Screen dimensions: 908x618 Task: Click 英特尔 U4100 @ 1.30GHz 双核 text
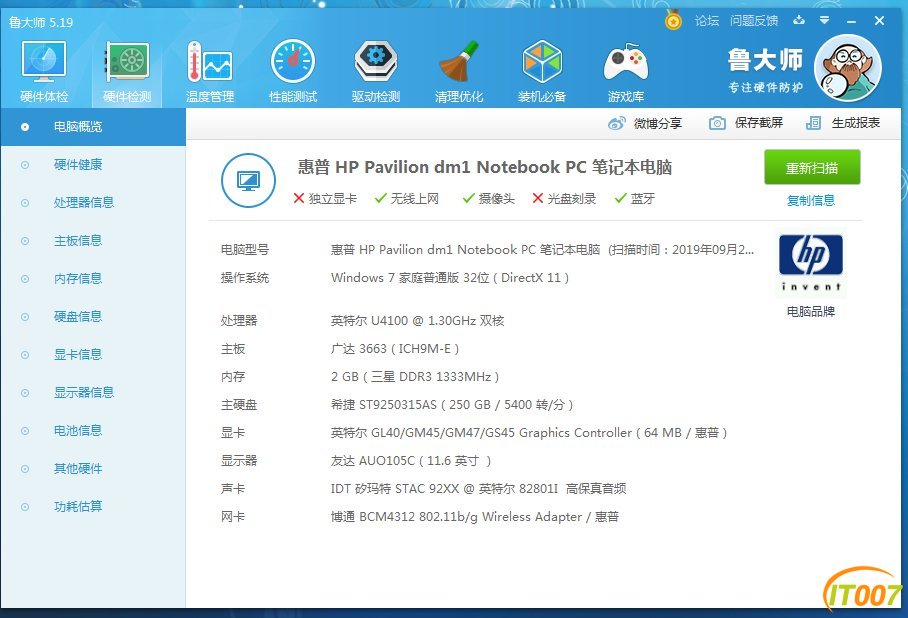[418, 320]
